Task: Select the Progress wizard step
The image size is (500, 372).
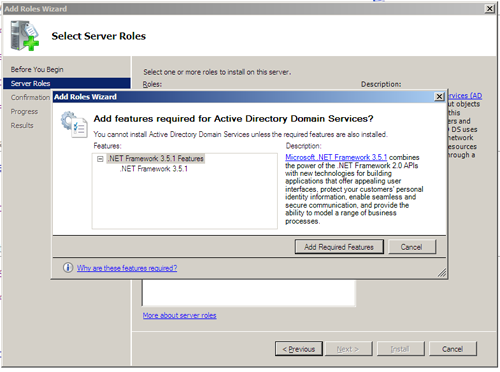Action: tap(24, 112)
